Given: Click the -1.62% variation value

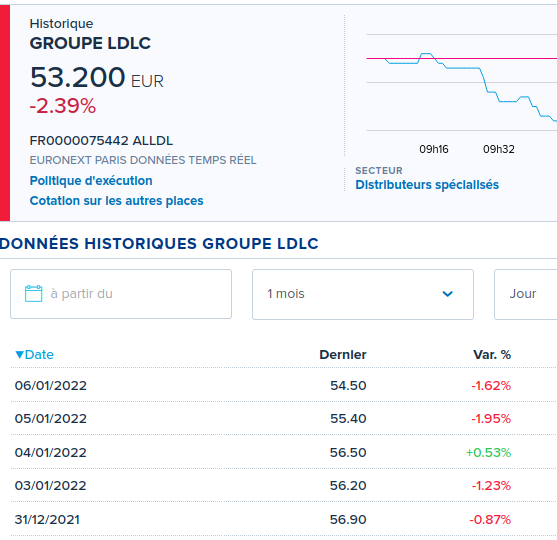Looking at the screenshot, I should [x=491, y=385].
